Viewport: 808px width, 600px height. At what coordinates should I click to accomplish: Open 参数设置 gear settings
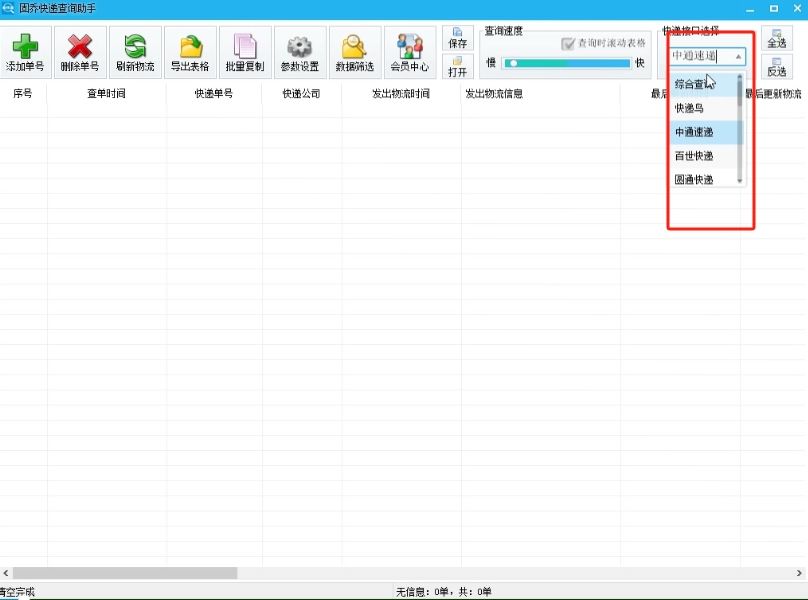point(300,52)
